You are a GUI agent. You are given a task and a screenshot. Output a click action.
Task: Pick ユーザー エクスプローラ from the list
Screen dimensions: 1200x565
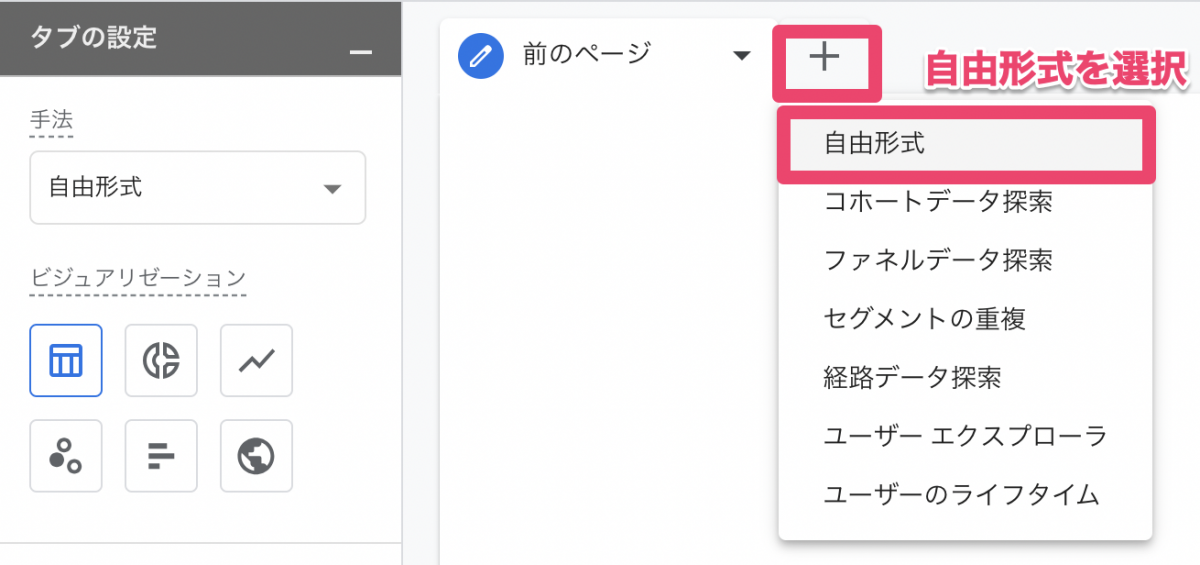pos(965,436)
